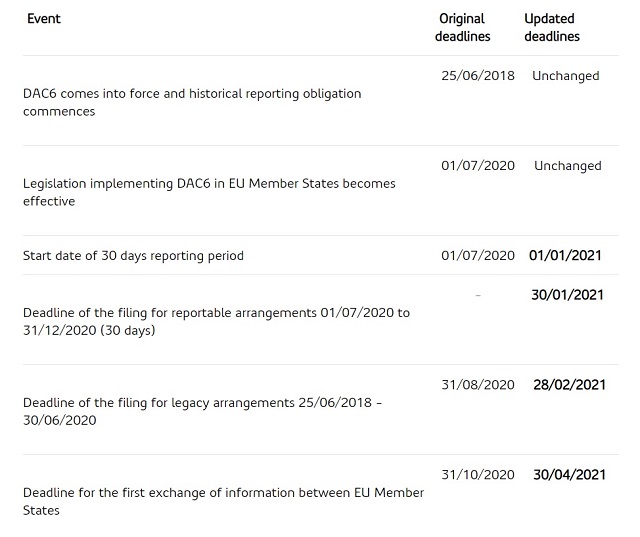Select the DAC6 comes into force event text
The height and width of the screenshot is (537, 640).
pyautogui.click(x=192, y=102)
